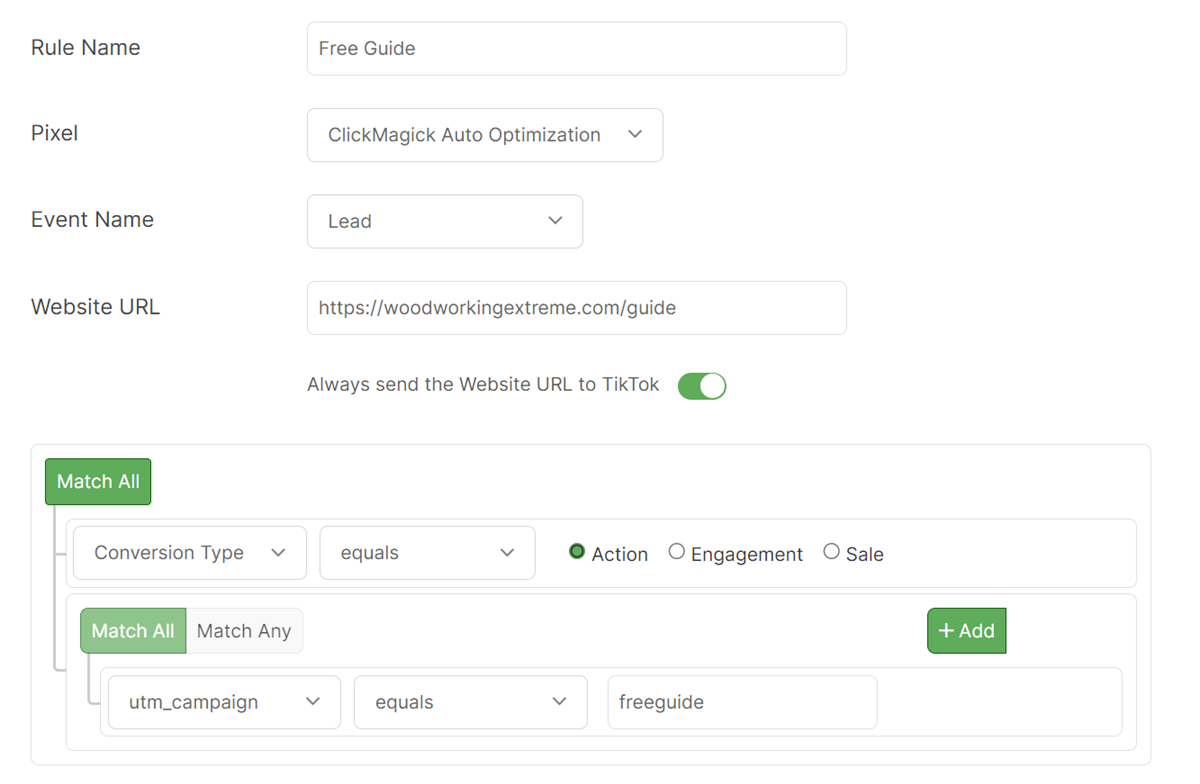This screenshot has height=784, width=1200.
Task: Select the Action radio button
Action: pyautogui.click(x=577, y=552)
